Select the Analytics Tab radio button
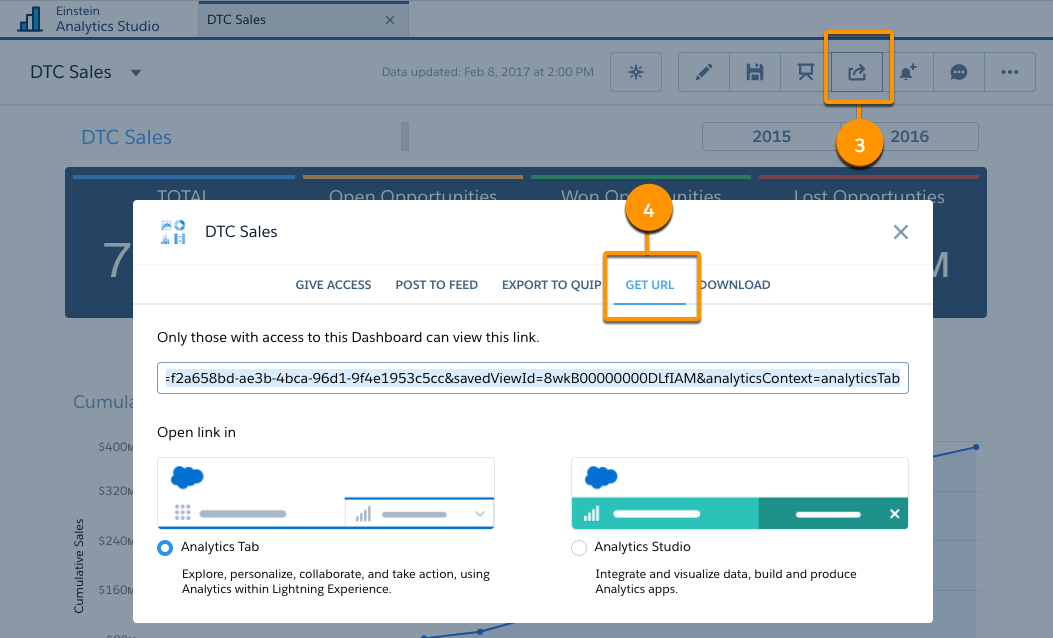 point(166,548)
